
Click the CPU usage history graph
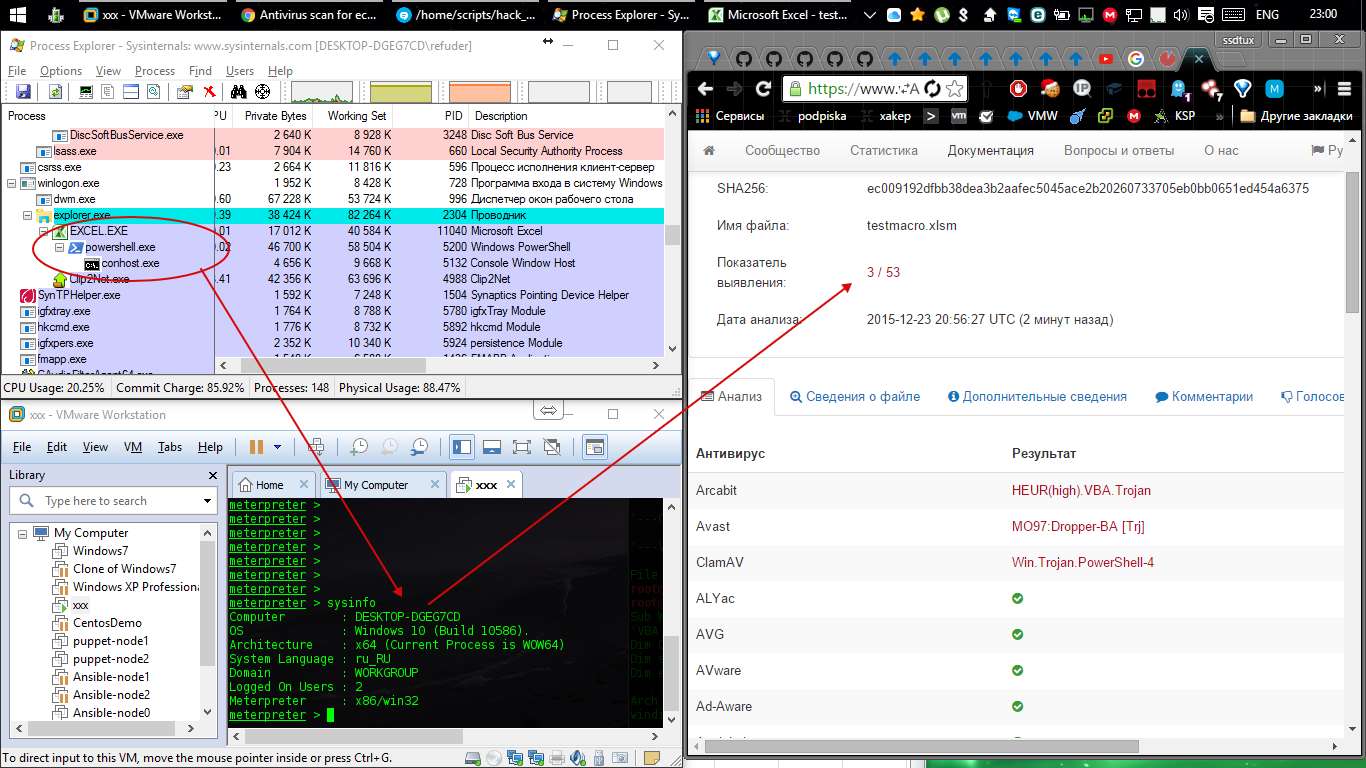pyautogui.click(x=321, y=91)
